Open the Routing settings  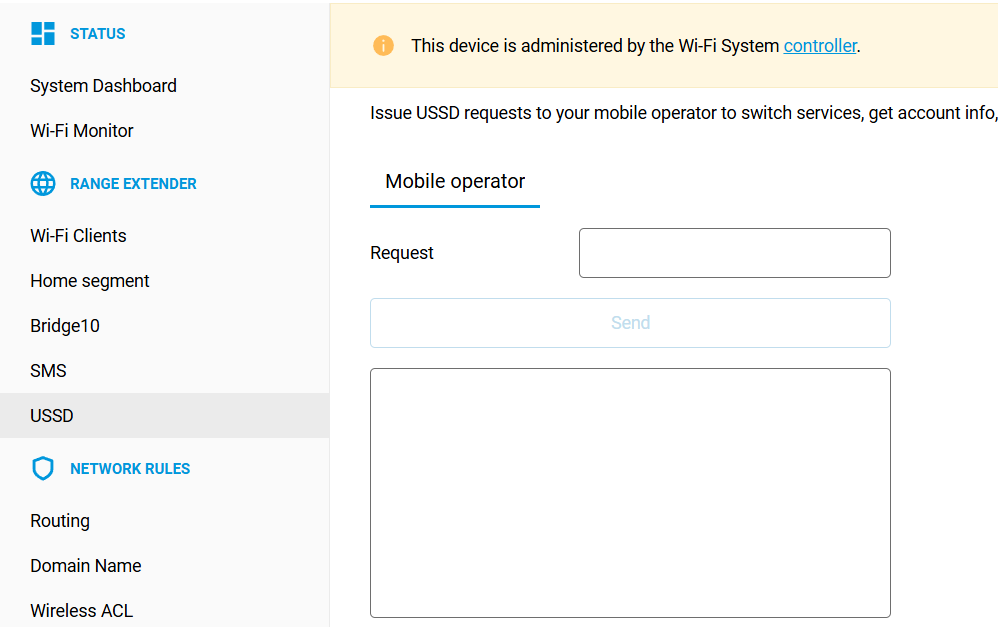click(60, 520)
